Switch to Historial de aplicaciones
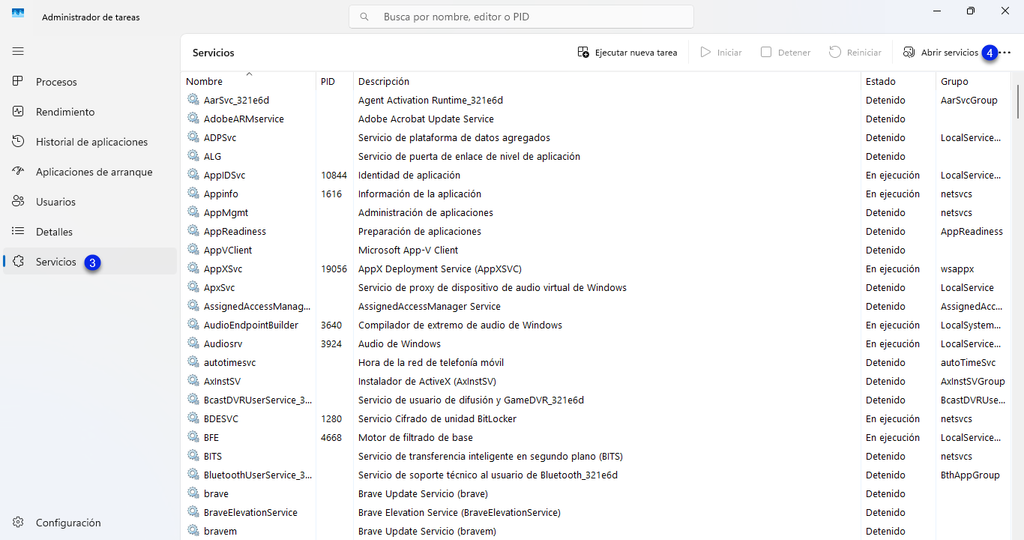The width and height of the screenshot is (1024, 540). [89, 142]
